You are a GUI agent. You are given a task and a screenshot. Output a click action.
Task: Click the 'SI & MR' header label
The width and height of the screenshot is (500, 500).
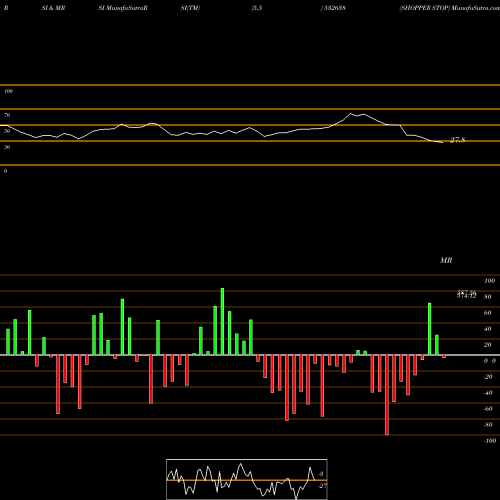point(53,8)
